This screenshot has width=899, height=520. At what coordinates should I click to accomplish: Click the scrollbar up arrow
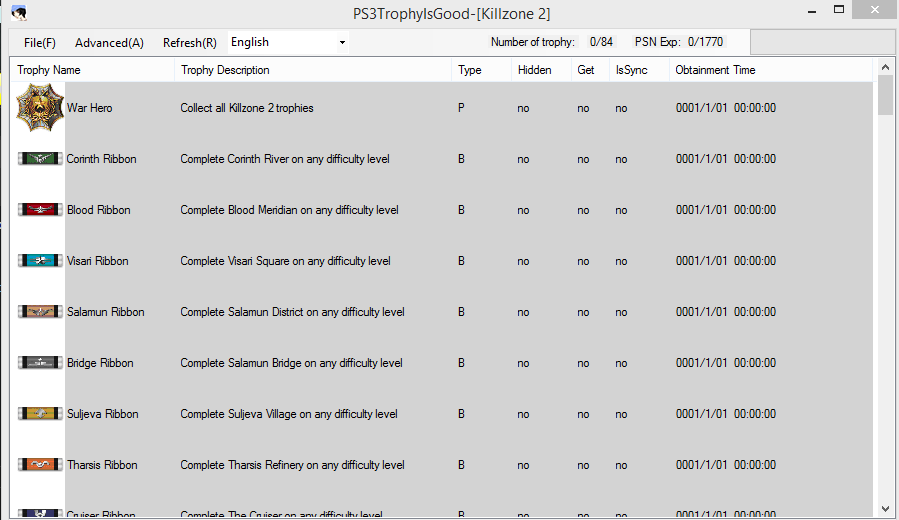click(885, 67)
